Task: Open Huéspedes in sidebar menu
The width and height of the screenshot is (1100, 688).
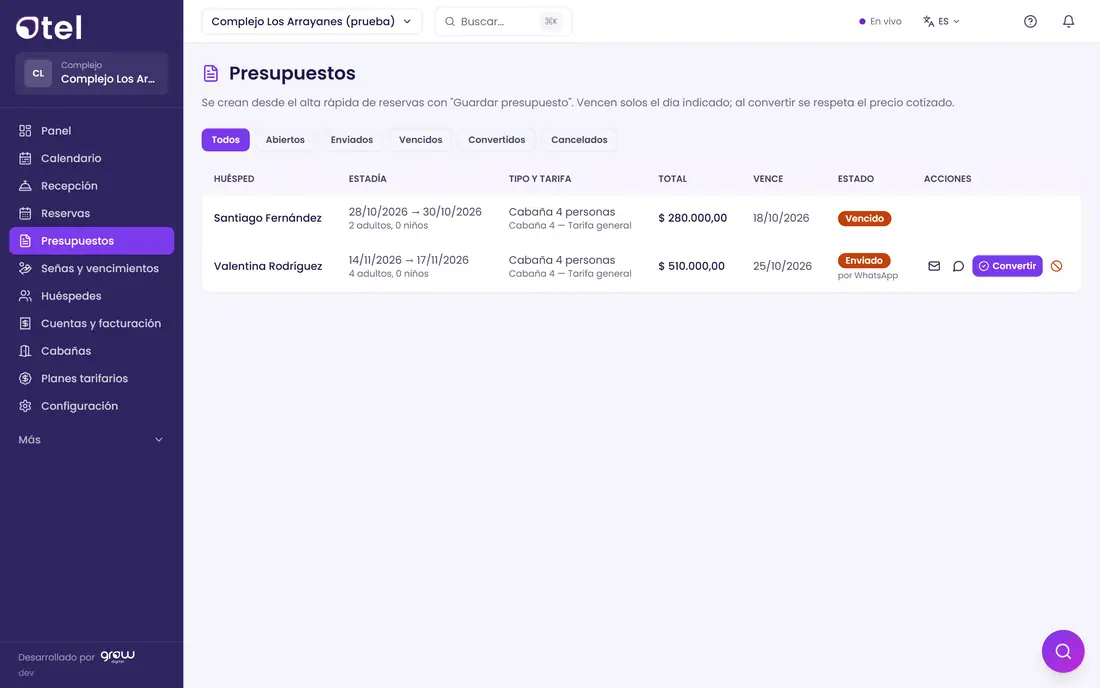Action: pyautogui.click(x=91, y=296)
